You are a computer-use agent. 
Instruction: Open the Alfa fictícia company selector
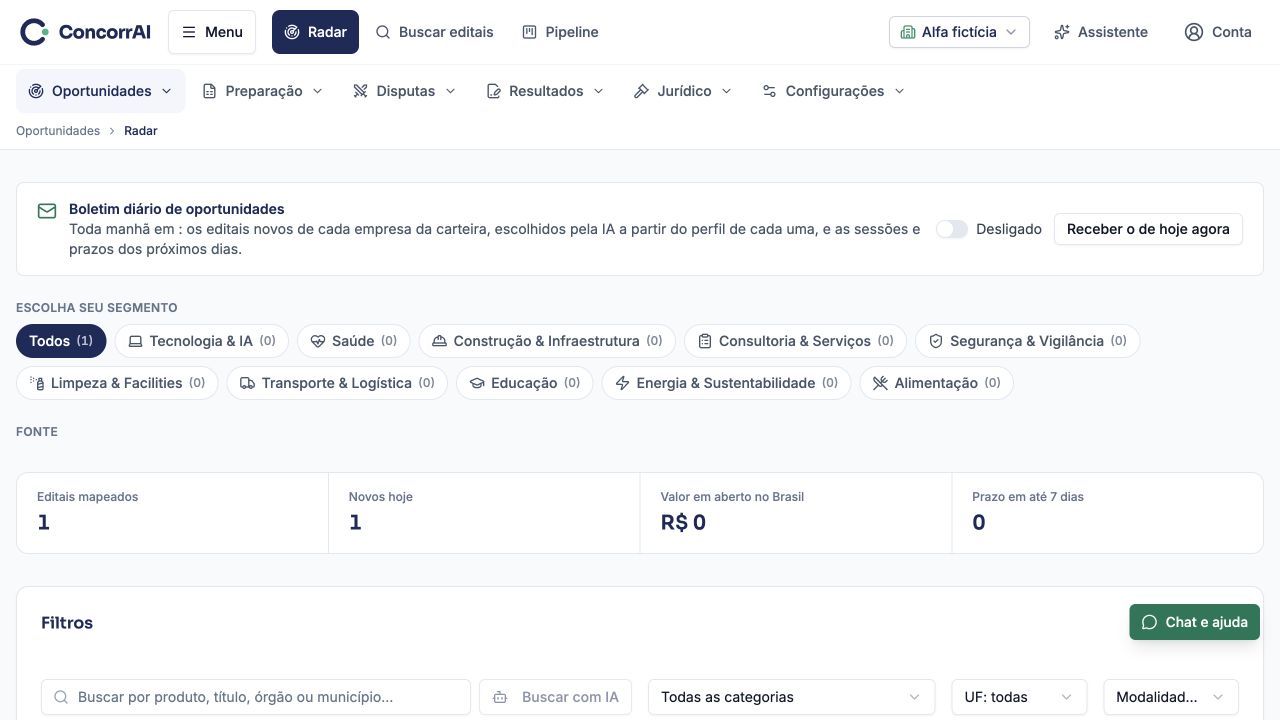tap(959, 32)
